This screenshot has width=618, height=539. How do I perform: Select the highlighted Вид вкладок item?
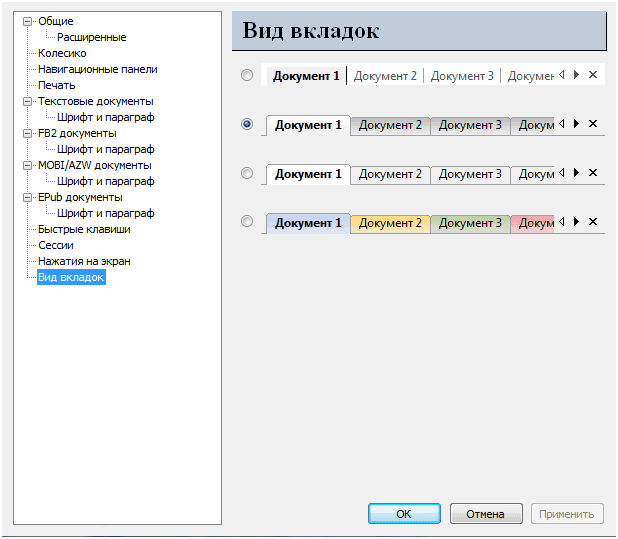point(71,277)
